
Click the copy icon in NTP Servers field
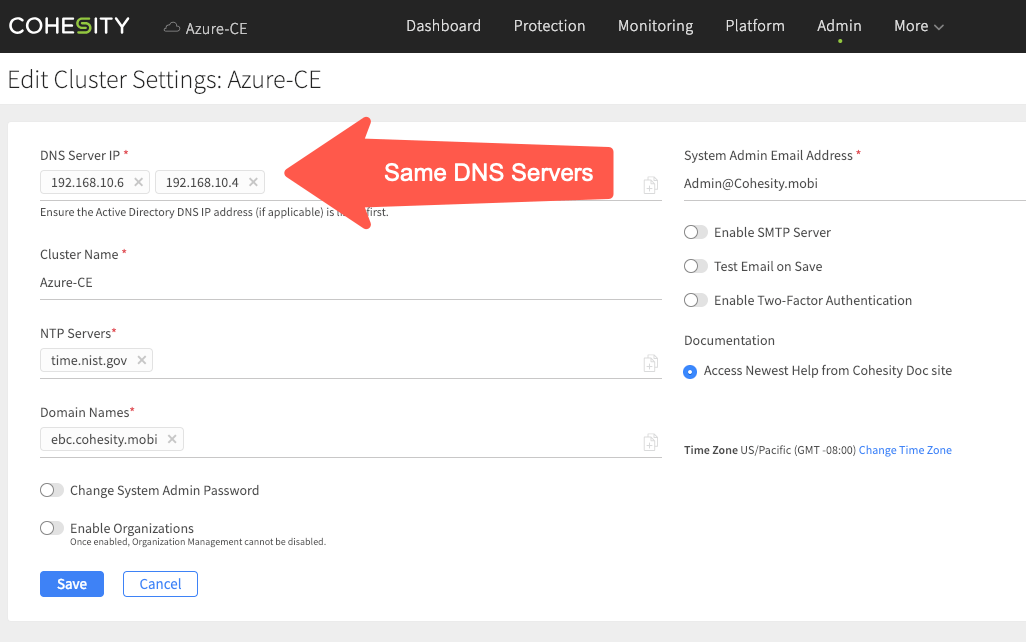[x=651, y=362]
